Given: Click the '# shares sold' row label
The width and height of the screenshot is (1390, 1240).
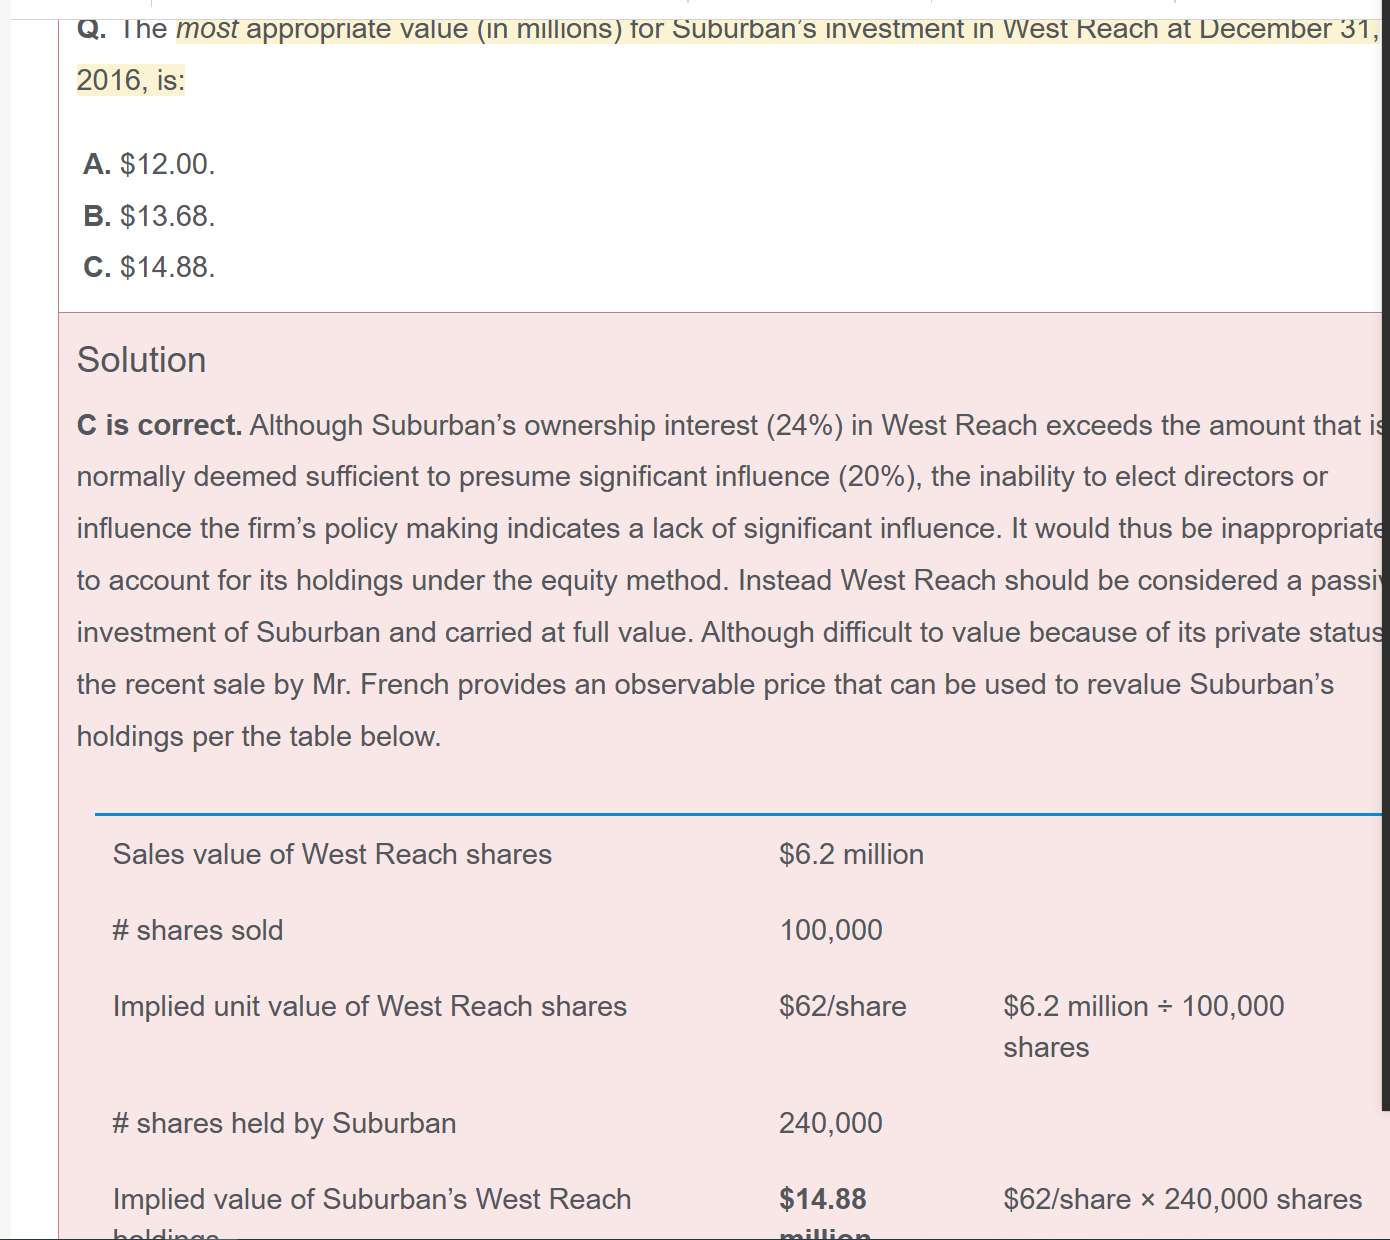Looking at the screenshot, I should pyautogui.click(x=198, y=930).
